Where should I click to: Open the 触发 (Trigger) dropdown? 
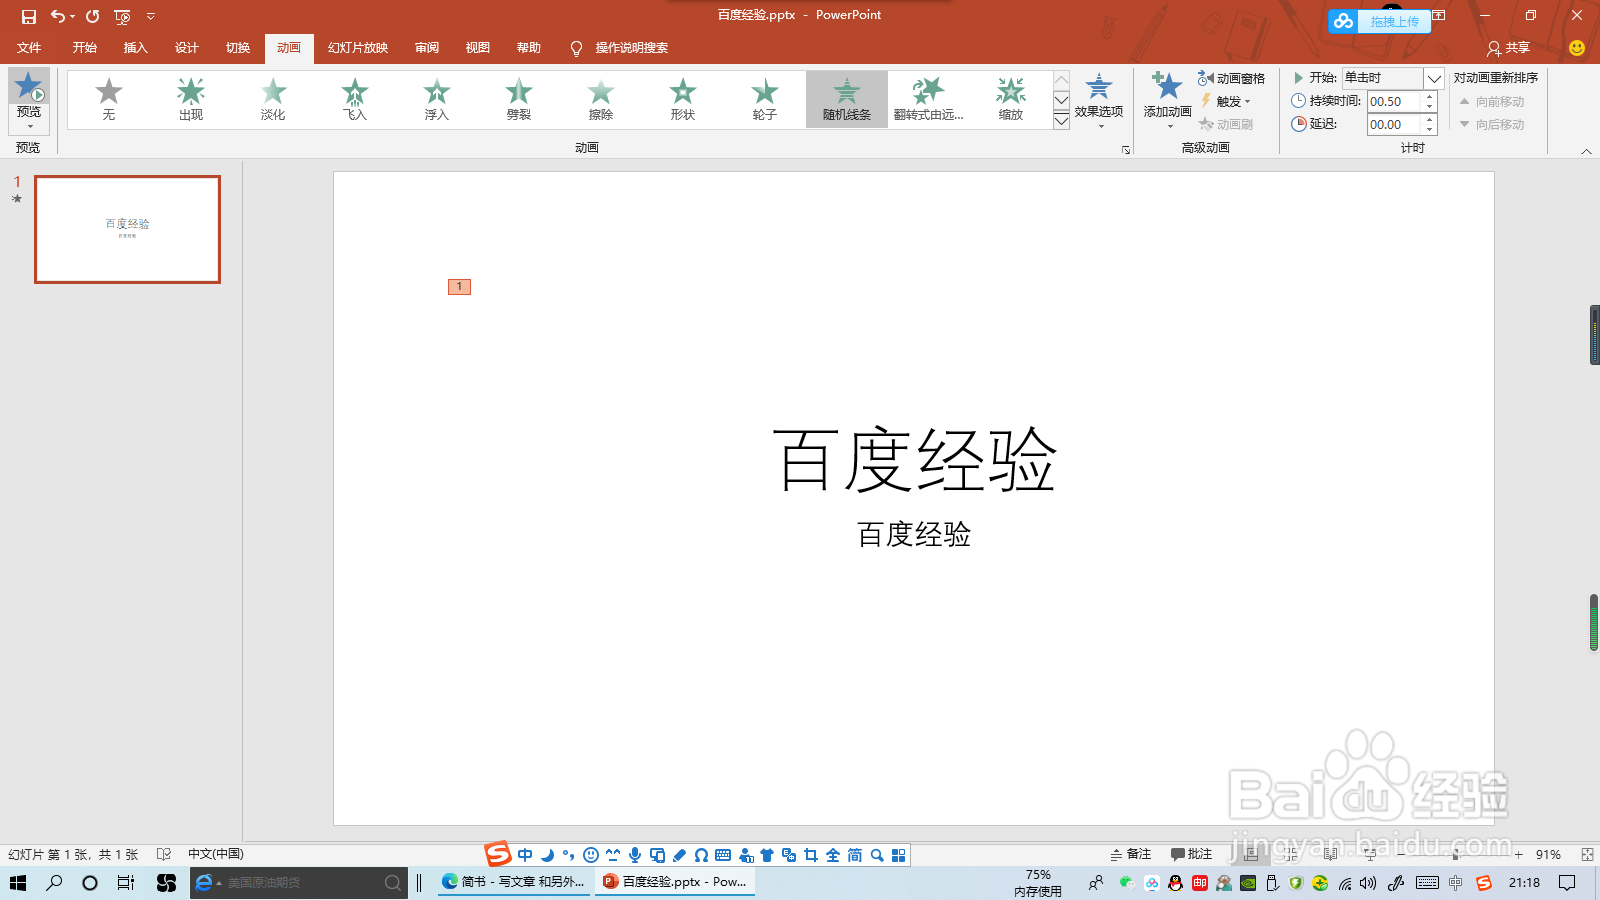[1226, 101]
